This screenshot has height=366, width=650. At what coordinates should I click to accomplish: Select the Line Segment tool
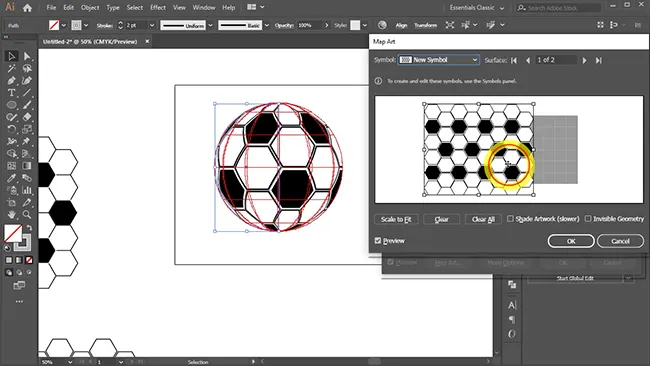pos(27,93)
